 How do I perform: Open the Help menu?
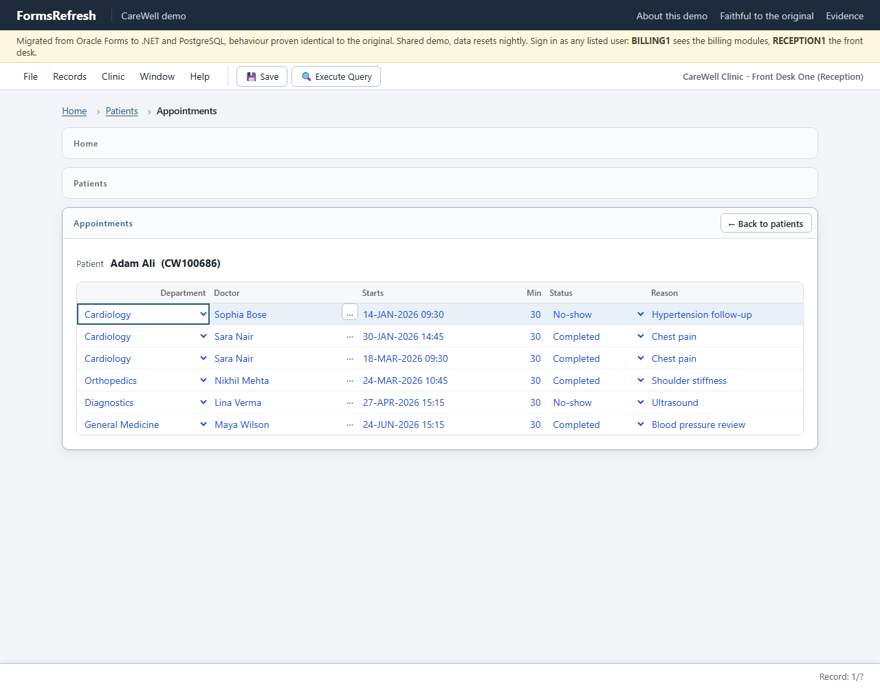click(199, 76)
